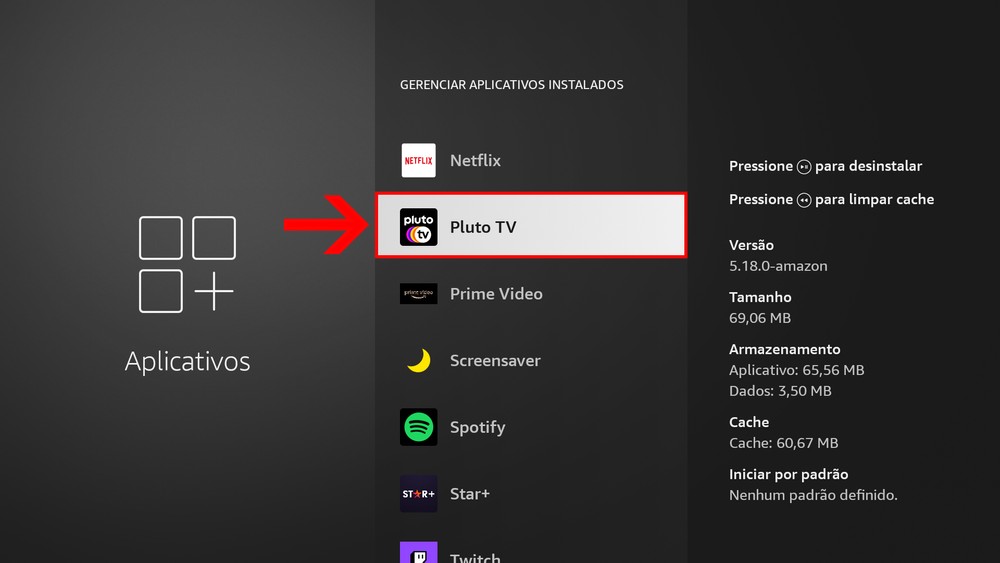
Task: Click the Tamanho label
Action: (760, 297)
